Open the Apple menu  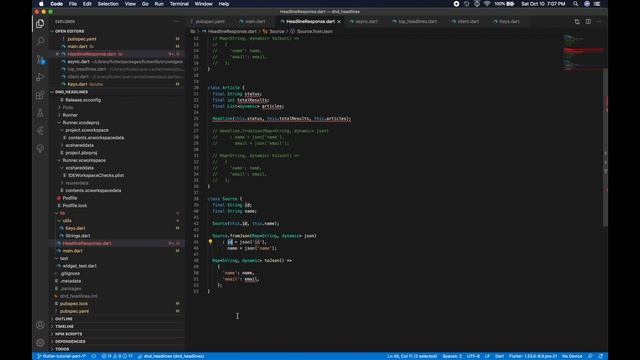(41, 4)
